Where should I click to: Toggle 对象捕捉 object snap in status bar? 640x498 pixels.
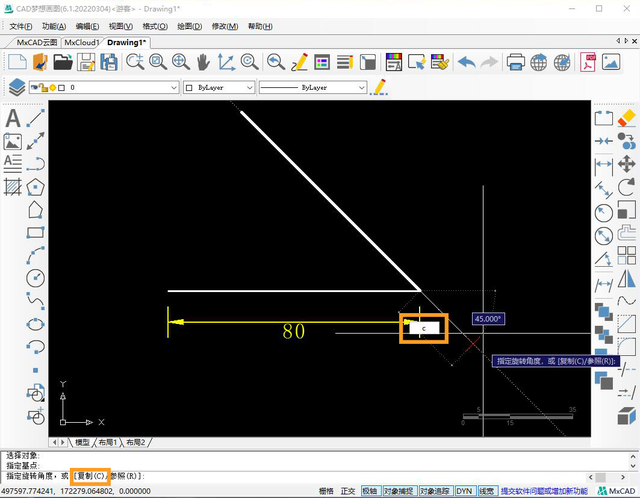click(398, 491)
